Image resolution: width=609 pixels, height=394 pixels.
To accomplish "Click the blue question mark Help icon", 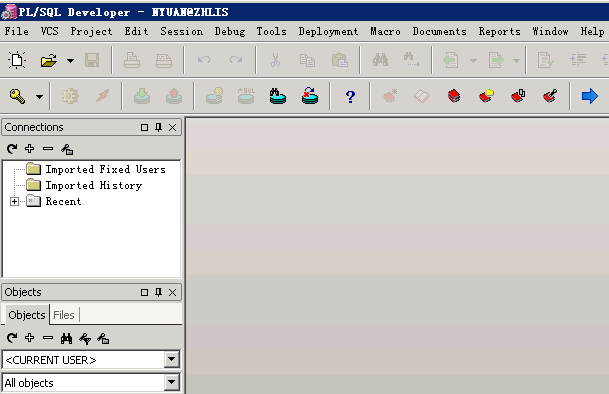I will pos(350,96).
